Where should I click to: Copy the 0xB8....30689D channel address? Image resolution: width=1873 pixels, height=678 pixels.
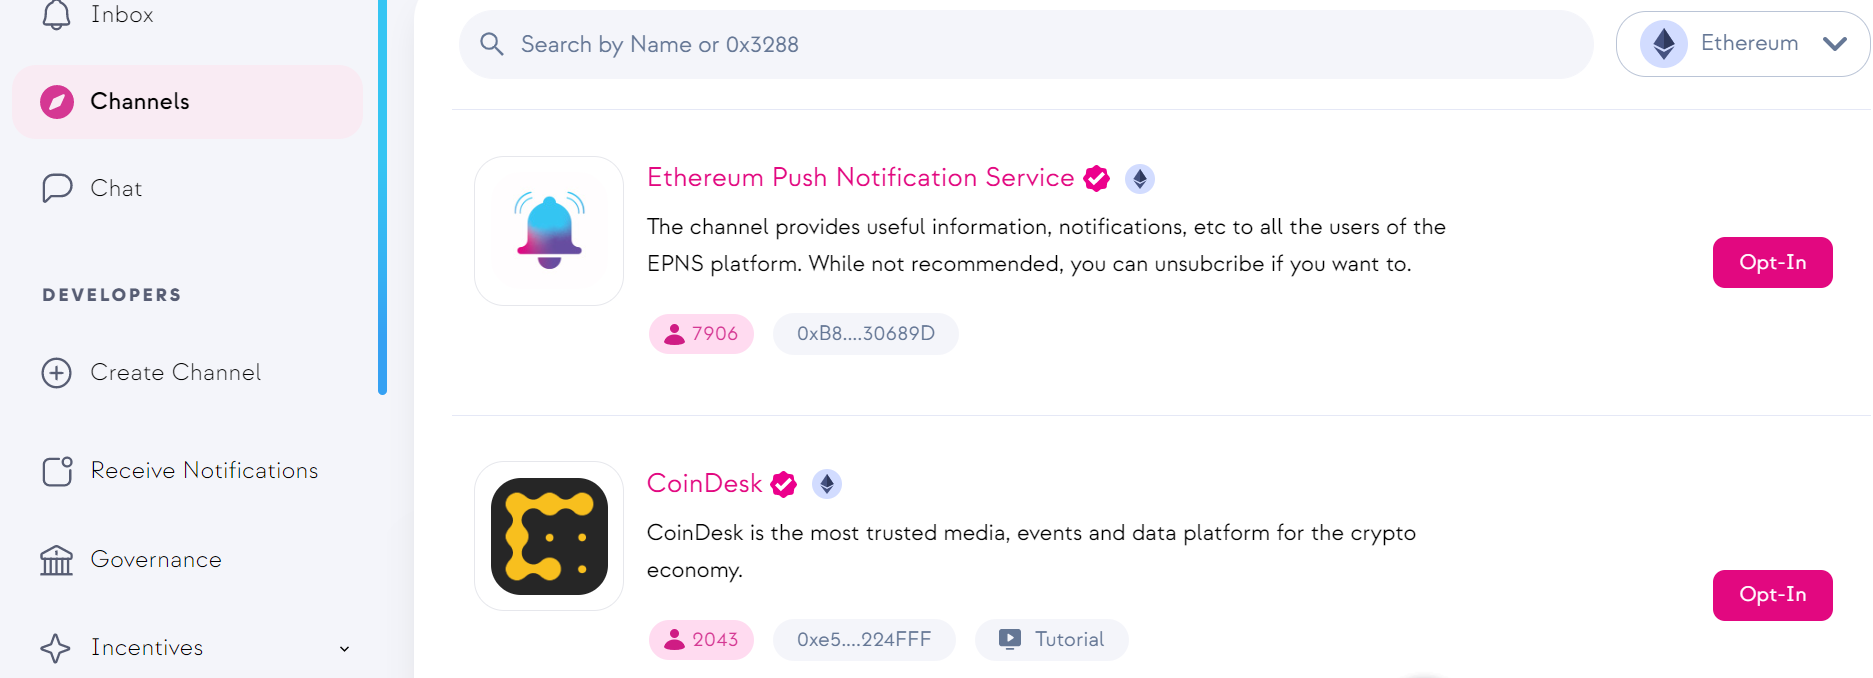(x=865, y=334)
